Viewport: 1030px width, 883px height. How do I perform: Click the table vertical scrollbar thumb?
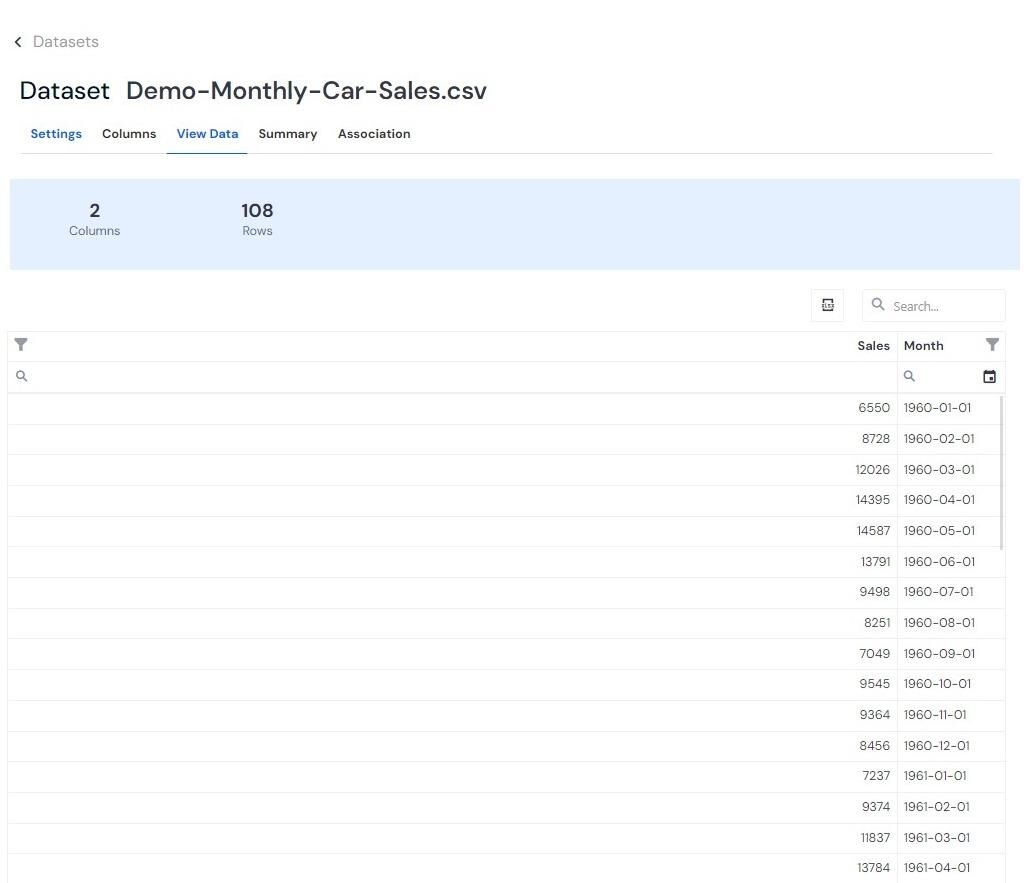point(1001,472)
